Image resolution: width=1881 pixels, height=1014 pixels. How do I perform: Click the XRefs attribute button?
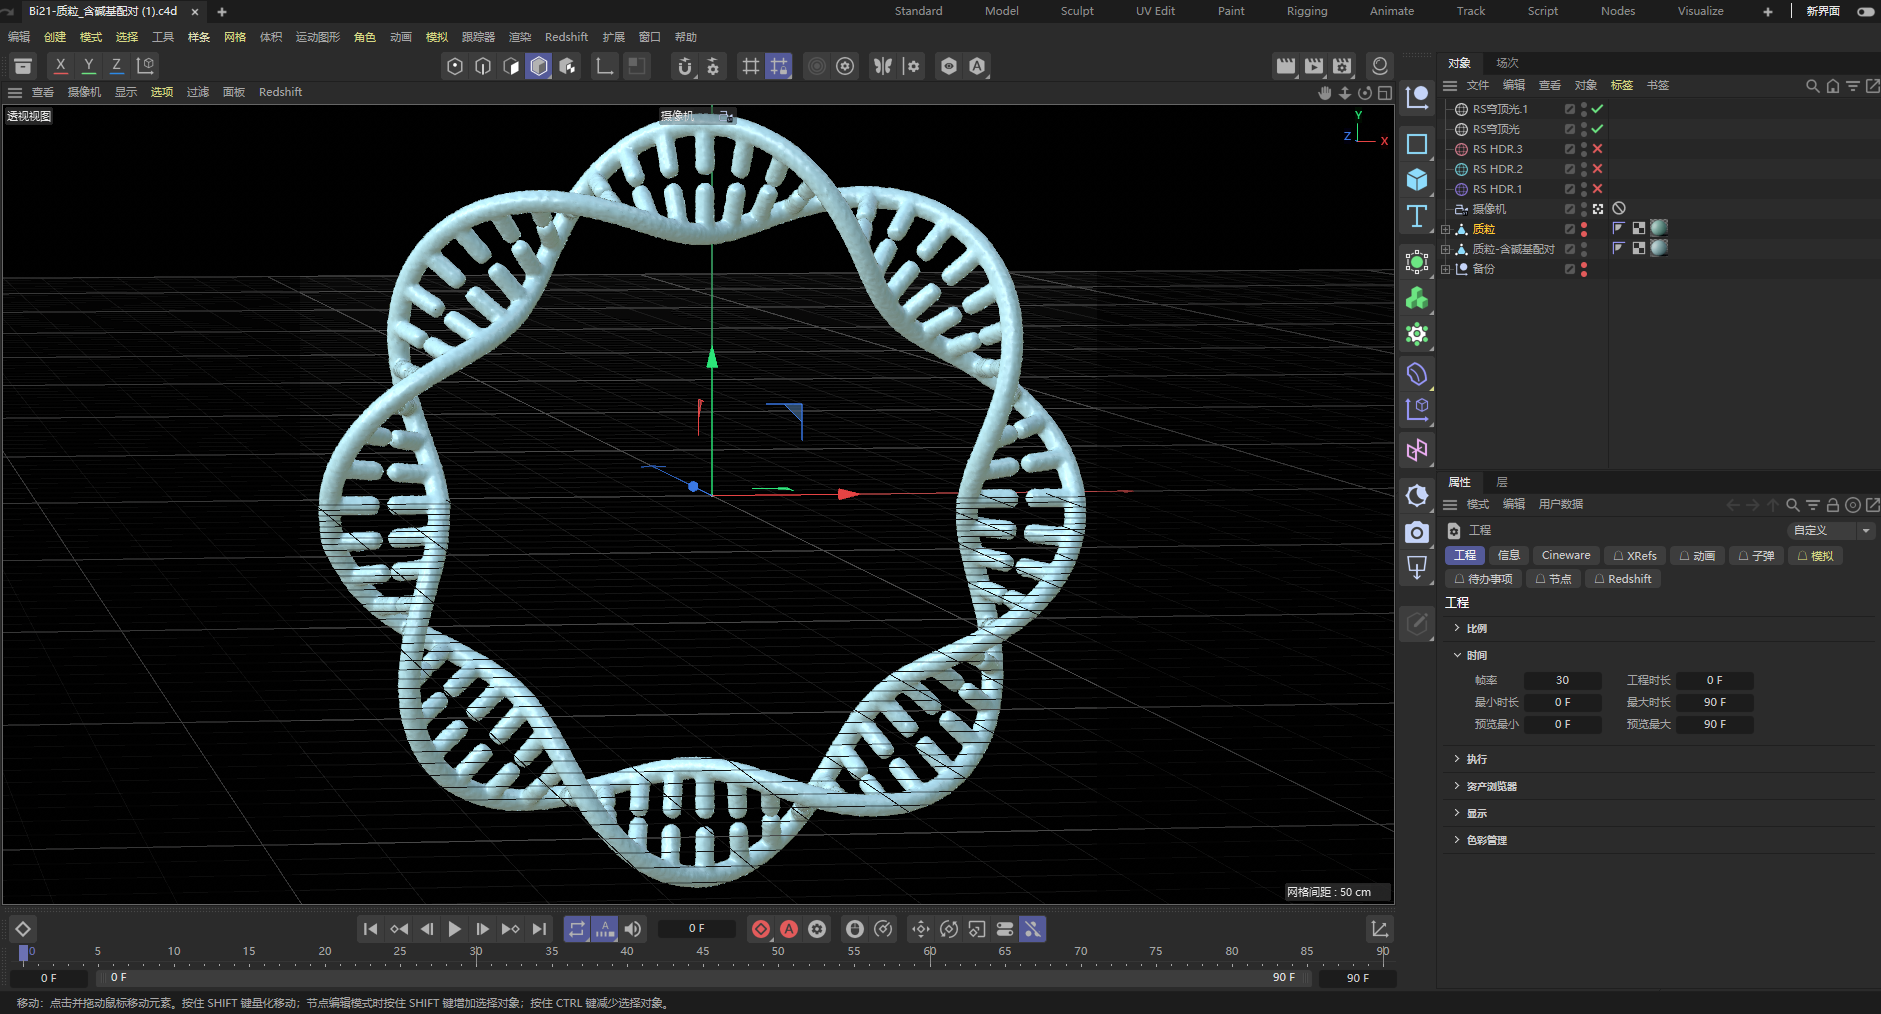pyautogui.click(x=1635, y=555)
